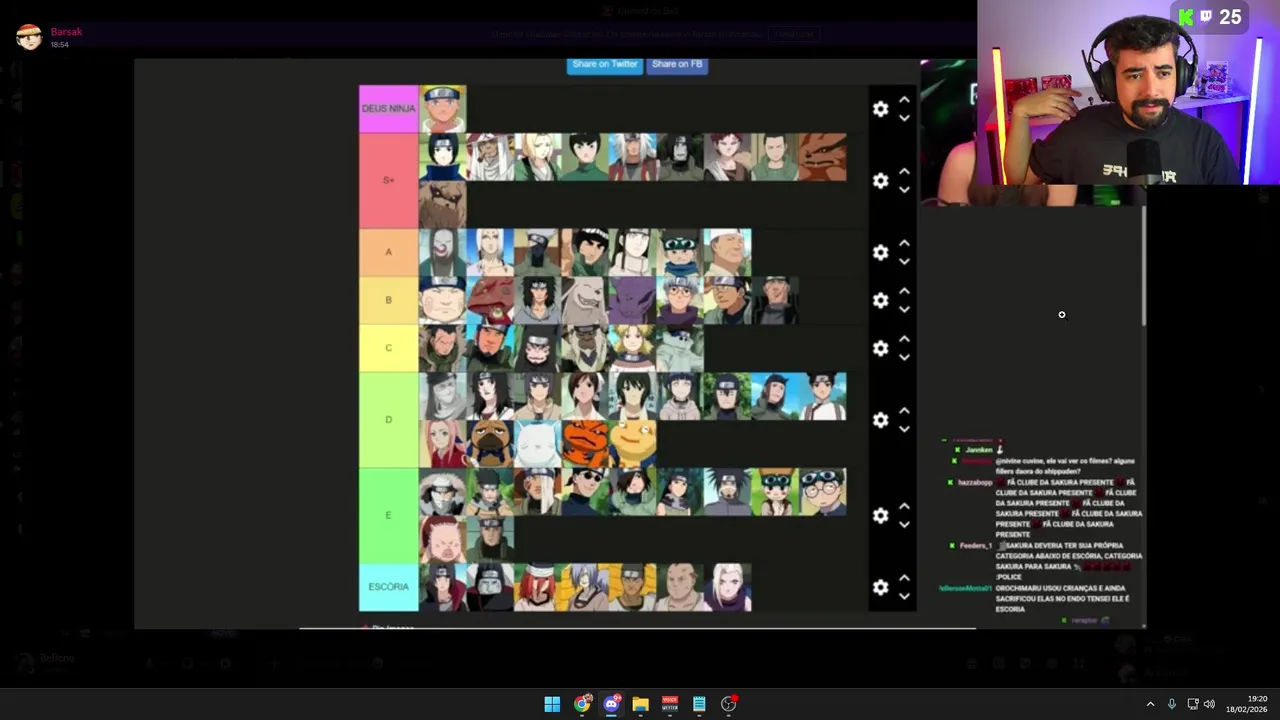1280x720 pixels.
Task: Open settings gear for DEUS NINJA tier
Action: (x=880, y=109)
